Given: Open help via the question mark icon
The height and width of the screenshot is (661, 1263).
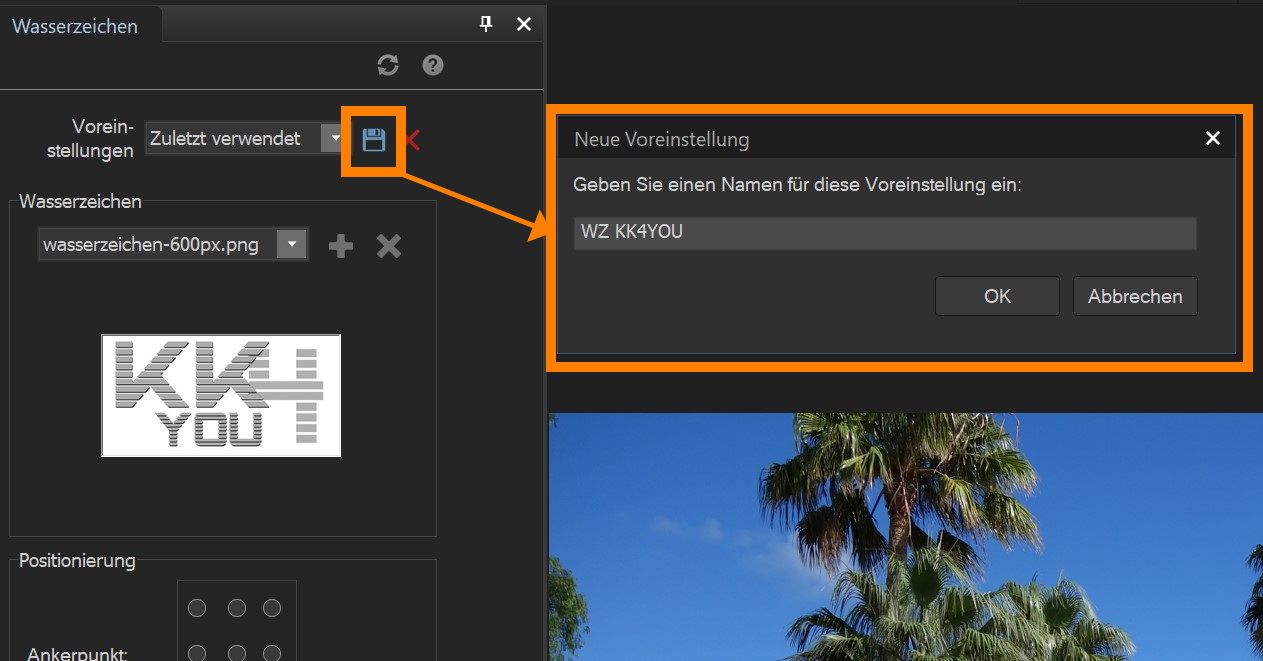Looking at the screenshot, I should pos(432,65).
